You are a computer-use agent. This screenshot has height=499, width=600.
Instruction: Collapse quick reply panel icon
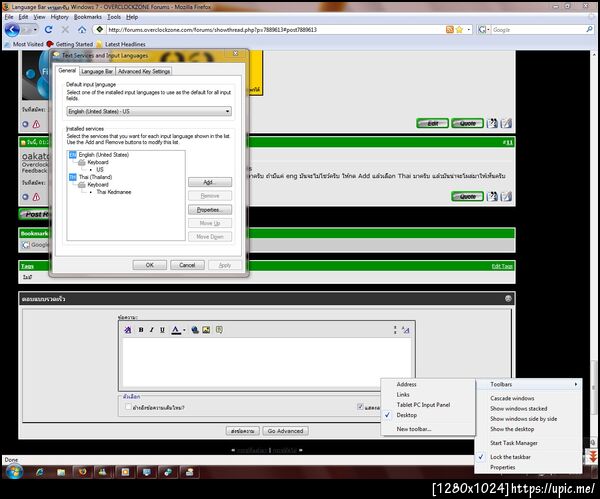tap(508, 298)
